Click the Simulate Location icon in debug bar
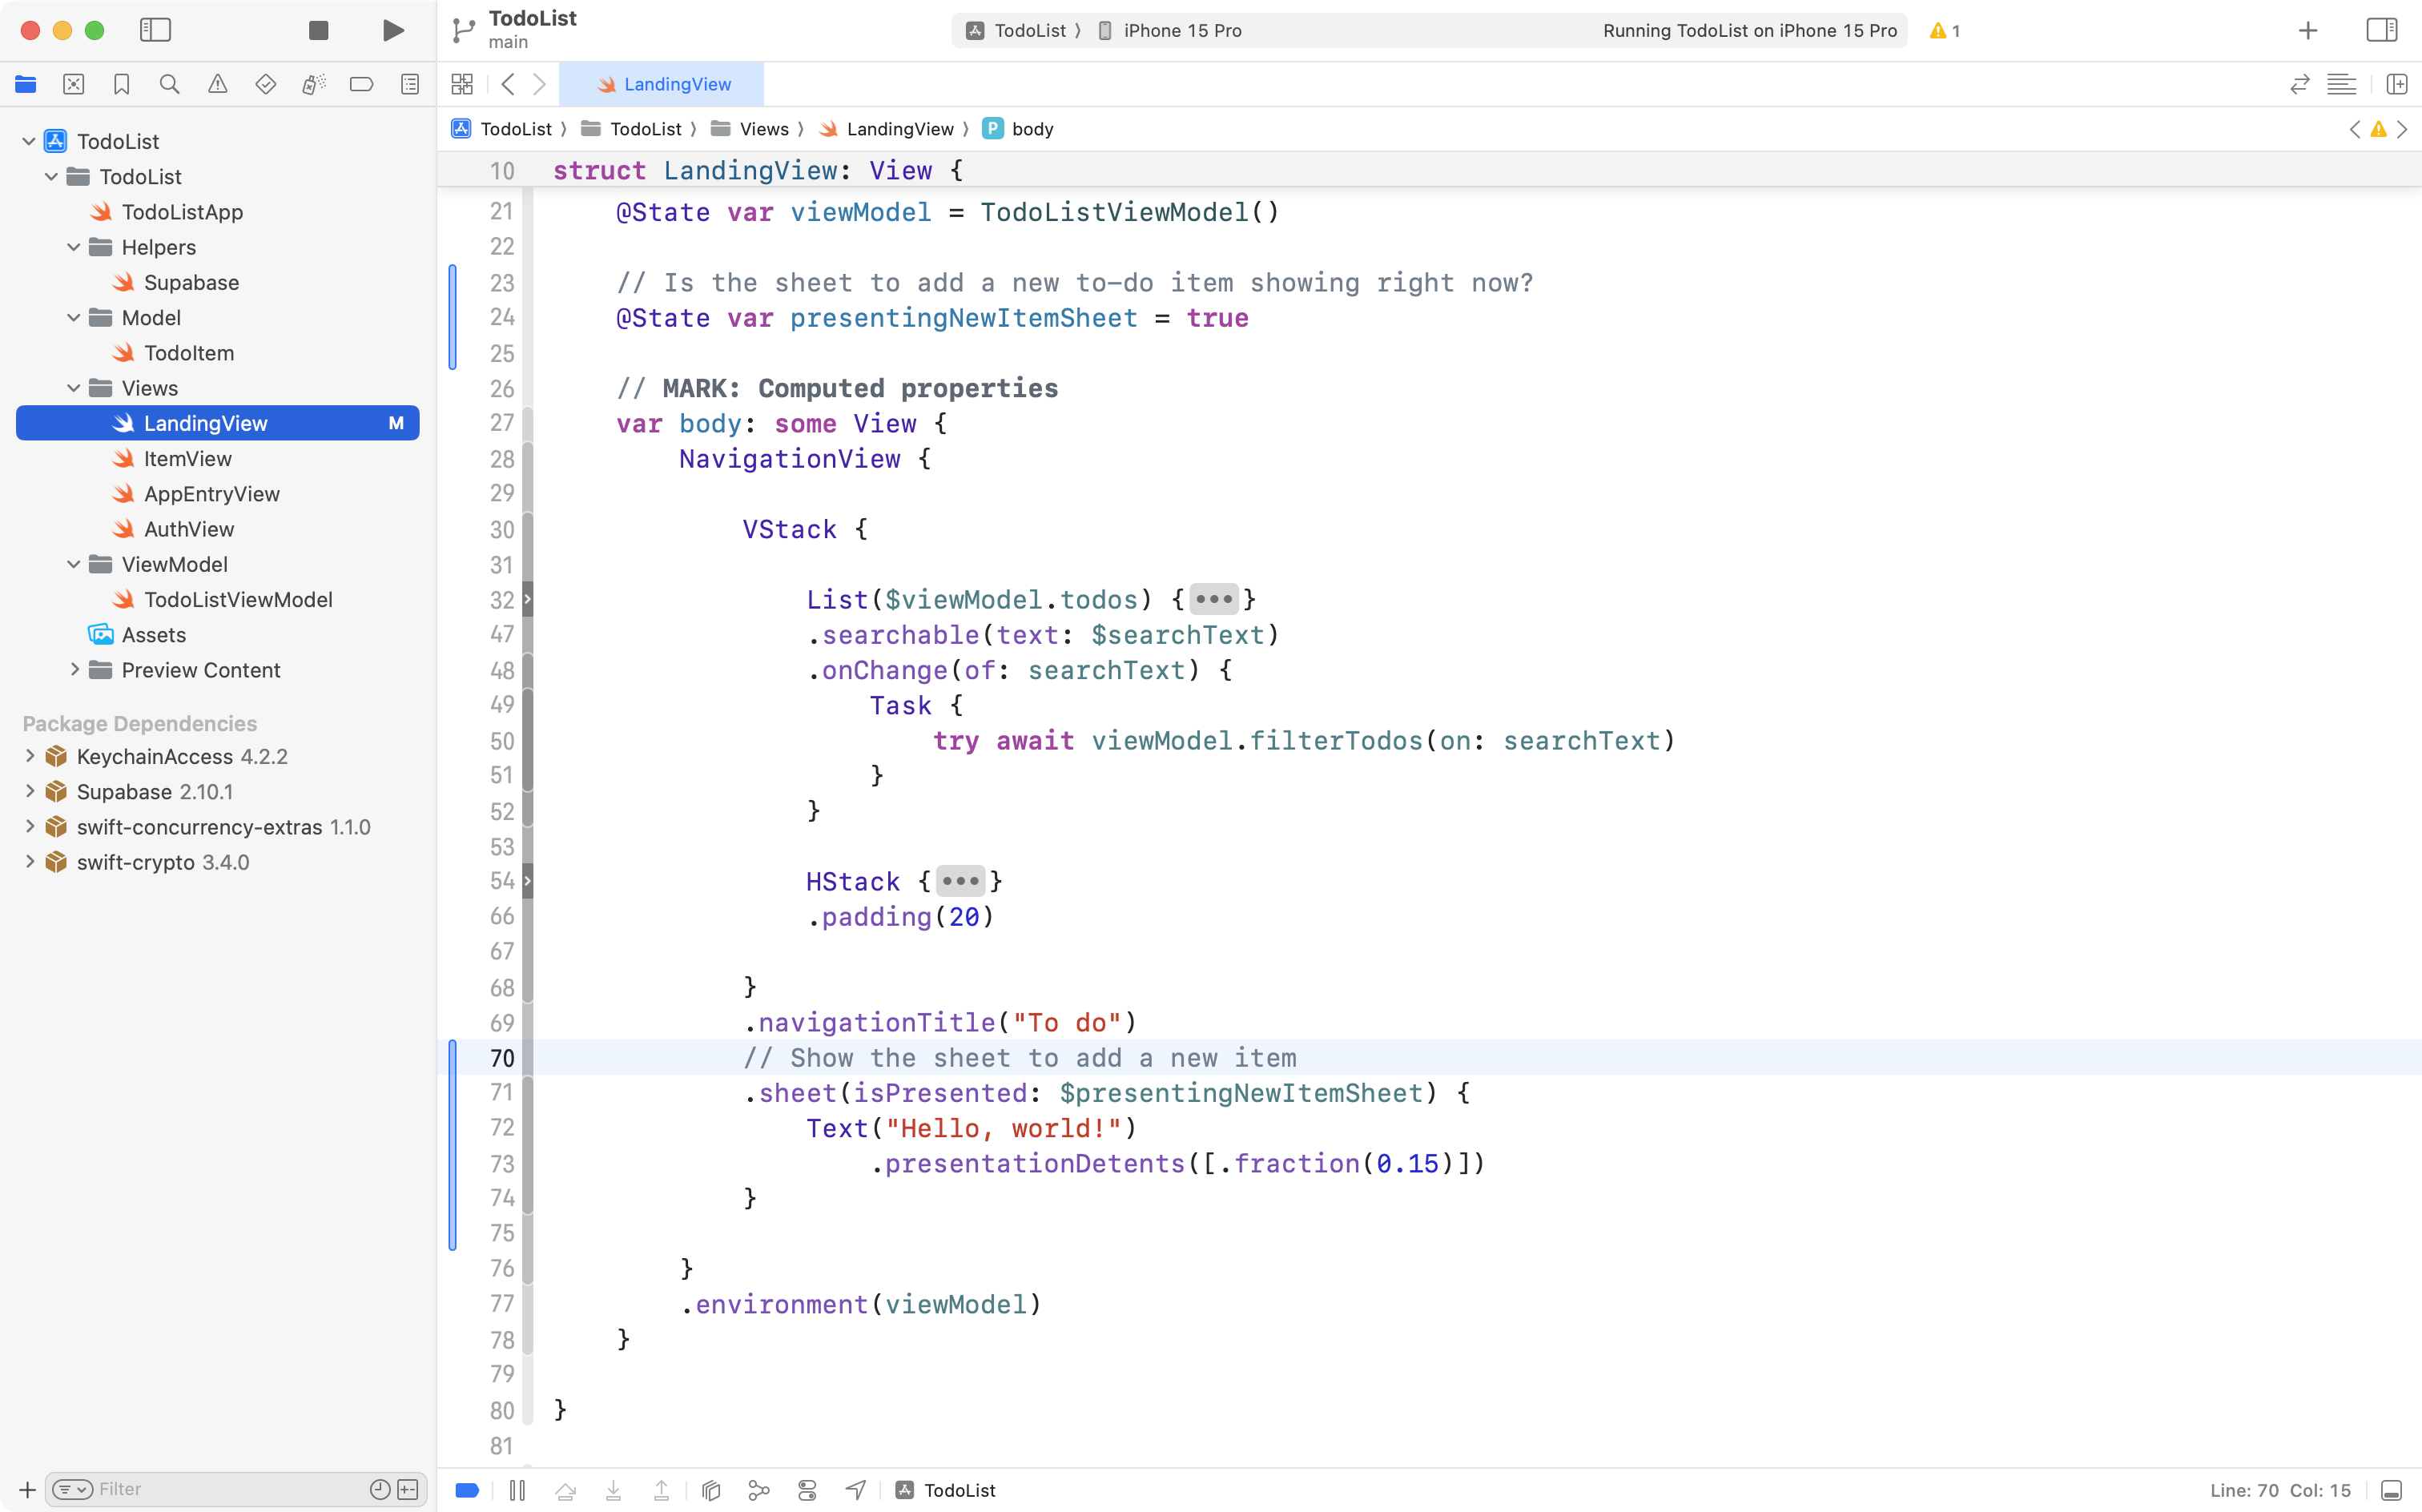Viewport: 2422px width, 1512px height. (855, 1489)
